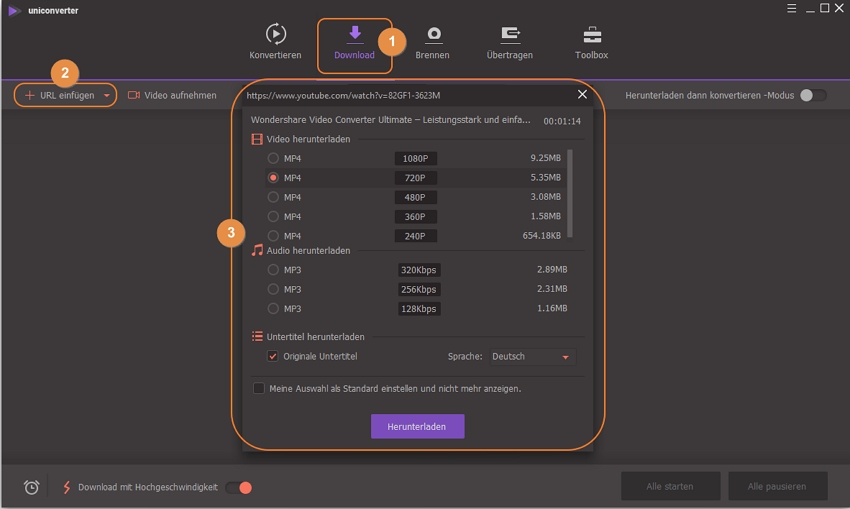Click the Herunterladen button
Screen dimensions: 850x509
417,427
